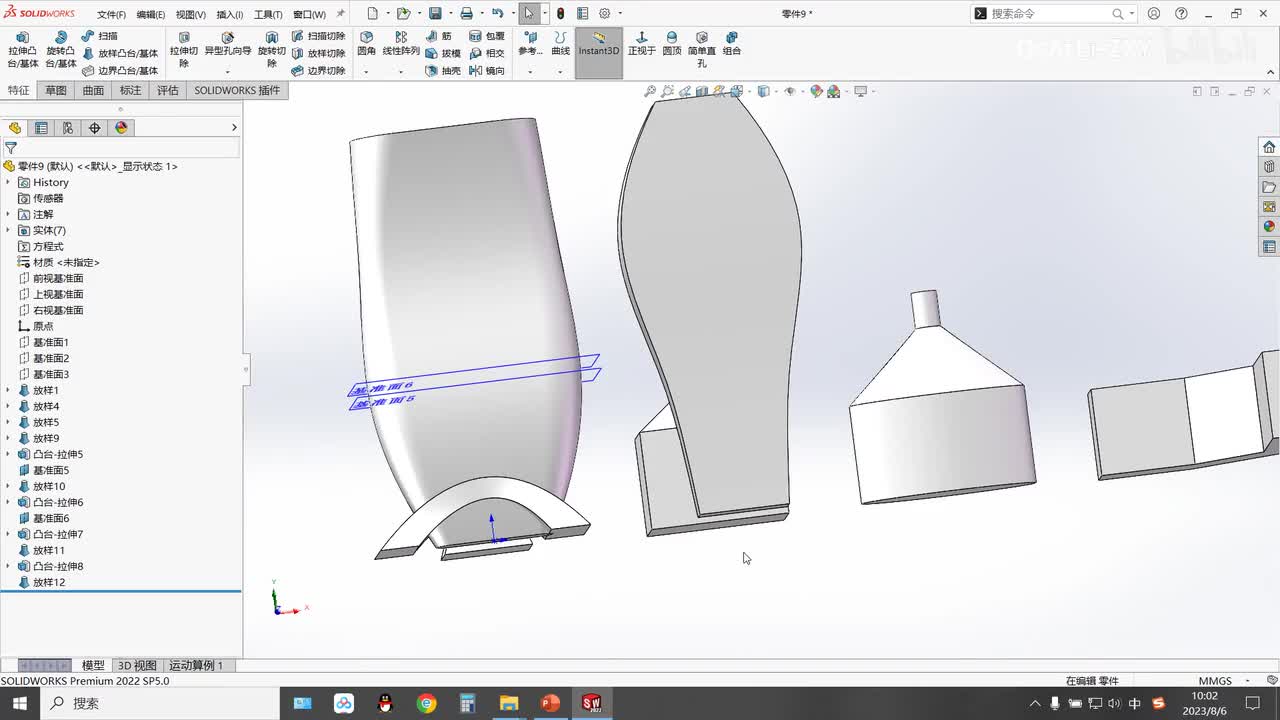Open the 编辑(E) menu

pyautogui.click(x=151, y=15)
